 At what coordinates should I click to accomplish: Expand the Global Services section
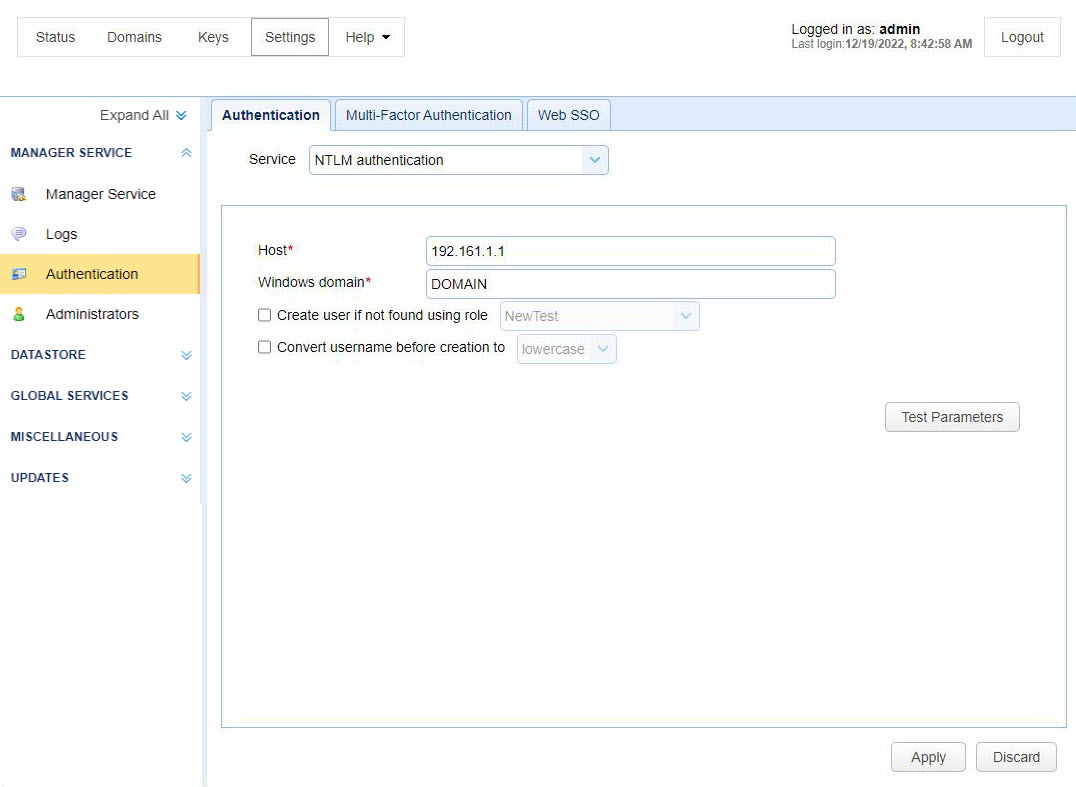point(185,396)
